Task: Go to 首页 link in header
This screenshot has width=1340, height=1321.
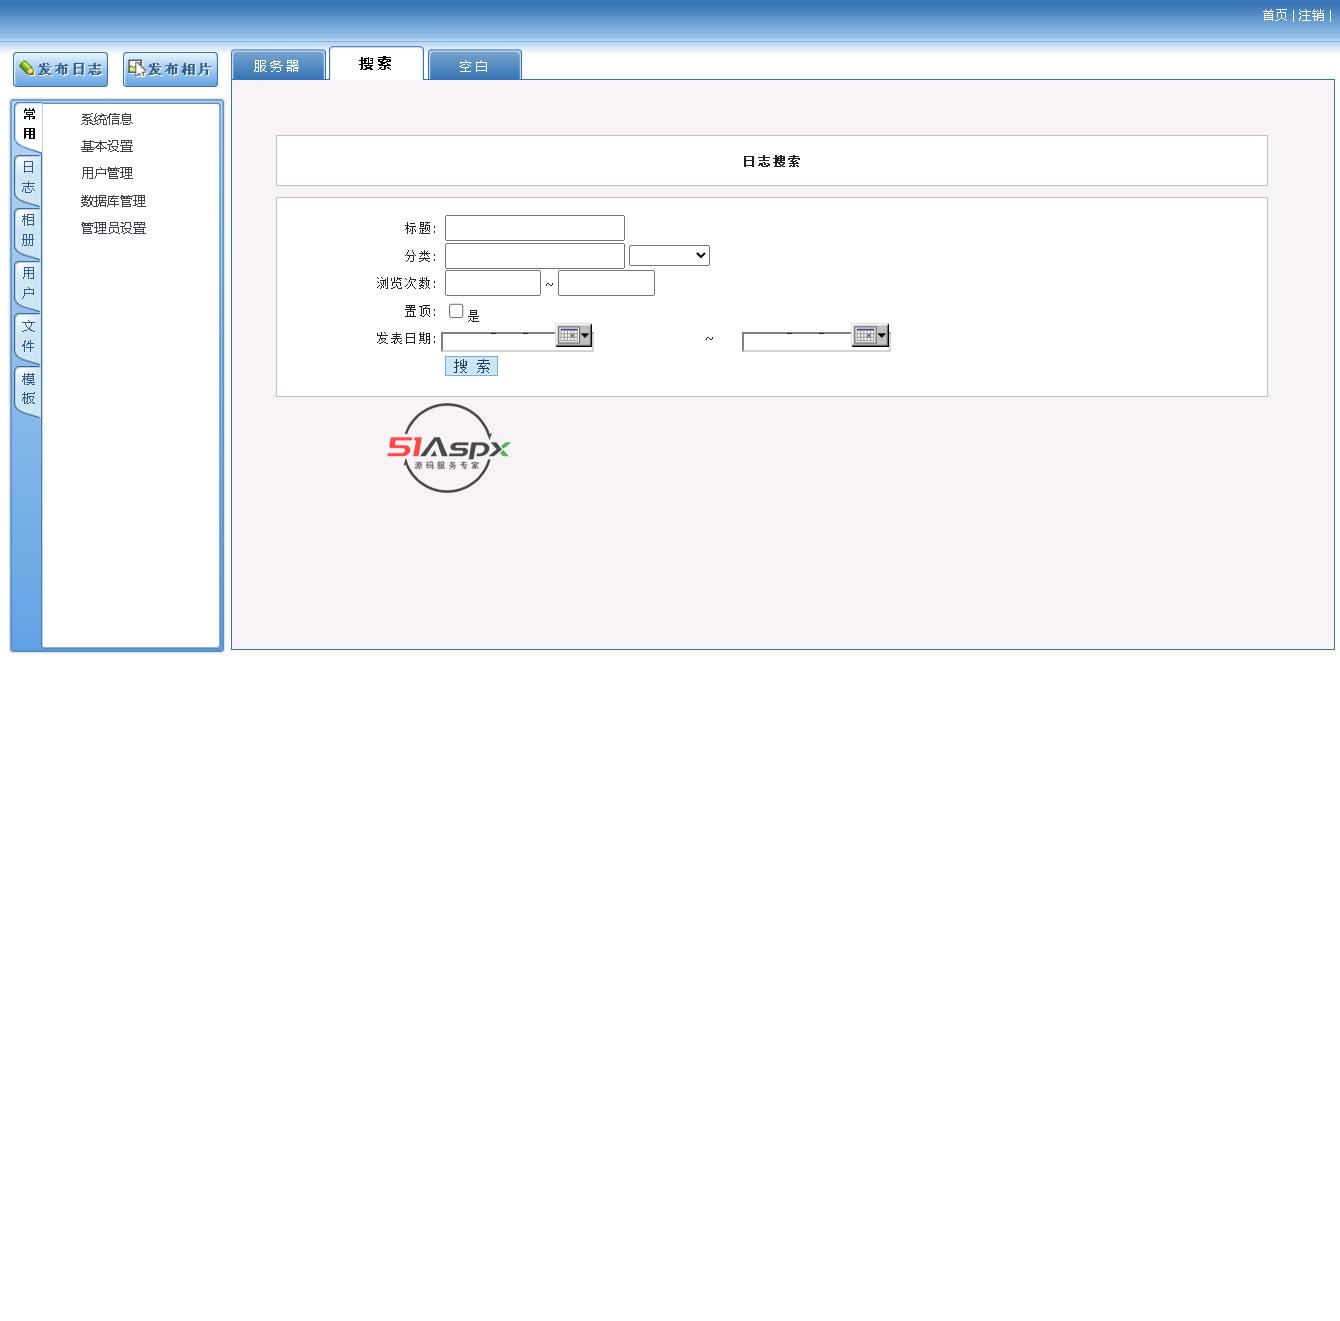Action: [x=1275, y=15]
